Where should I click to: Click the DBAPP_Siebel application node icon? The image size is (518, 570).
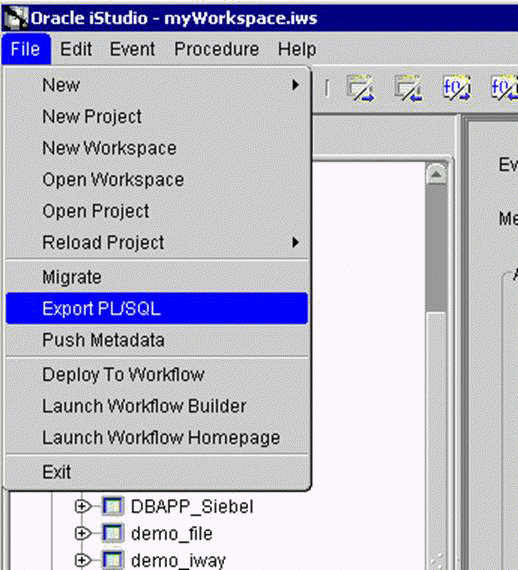pos(113,506)
